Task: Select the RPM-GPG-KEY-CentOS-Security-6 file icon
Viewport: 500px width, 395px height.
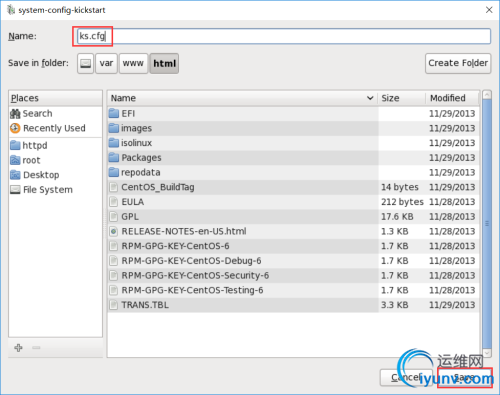Action: click(114, 276)
